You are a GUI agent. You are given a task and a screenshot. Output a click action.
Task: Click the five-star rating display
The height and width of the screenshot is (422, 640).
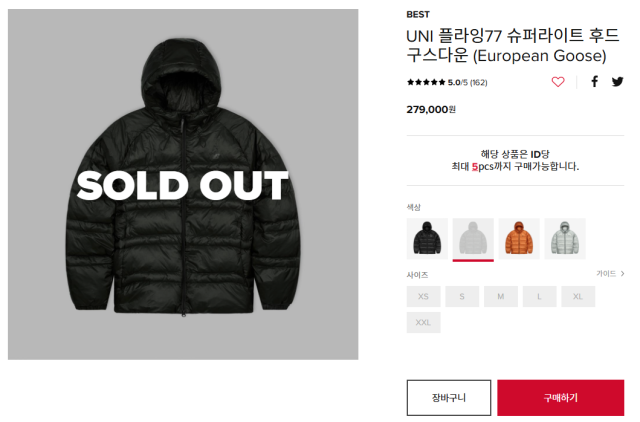pyautogui.click(x=426, y=82)
